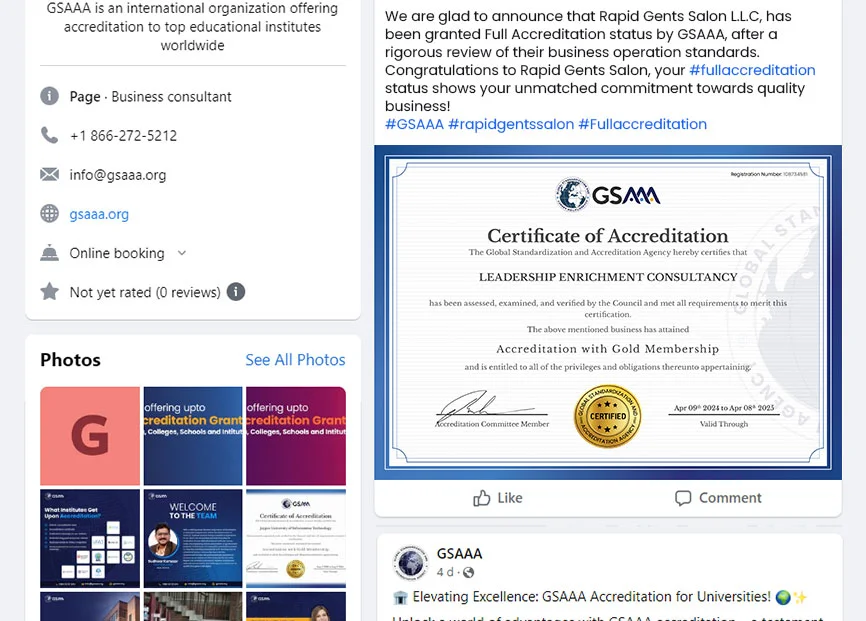Click the #GSAAA hashtag

pyautogui.click(x=414, y=124)
